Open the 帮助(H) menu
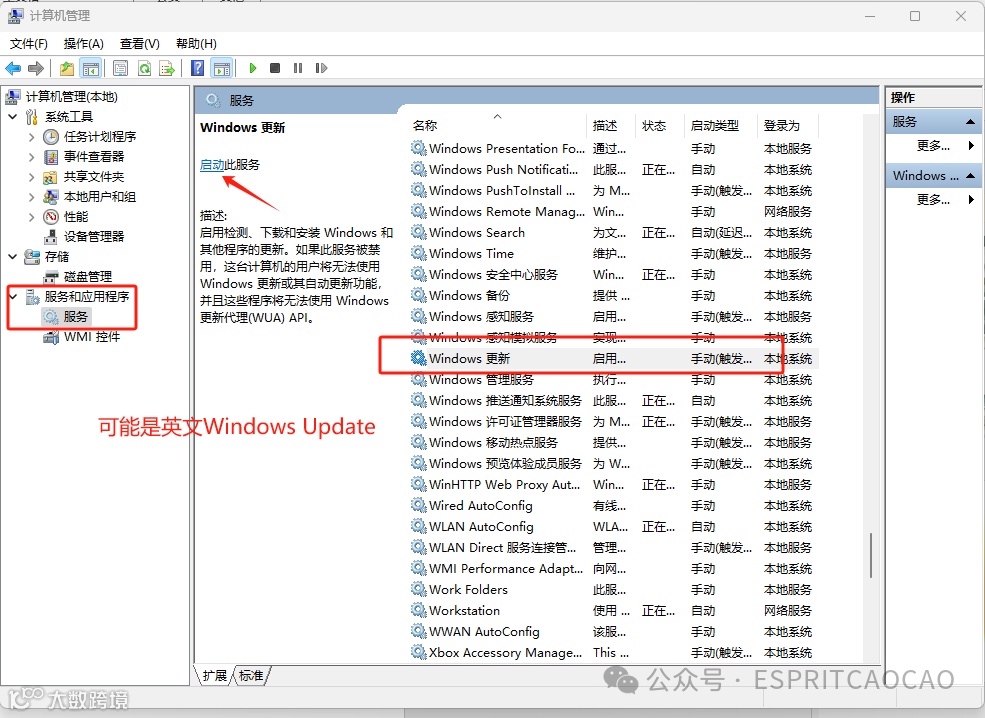 coord(196,43)
